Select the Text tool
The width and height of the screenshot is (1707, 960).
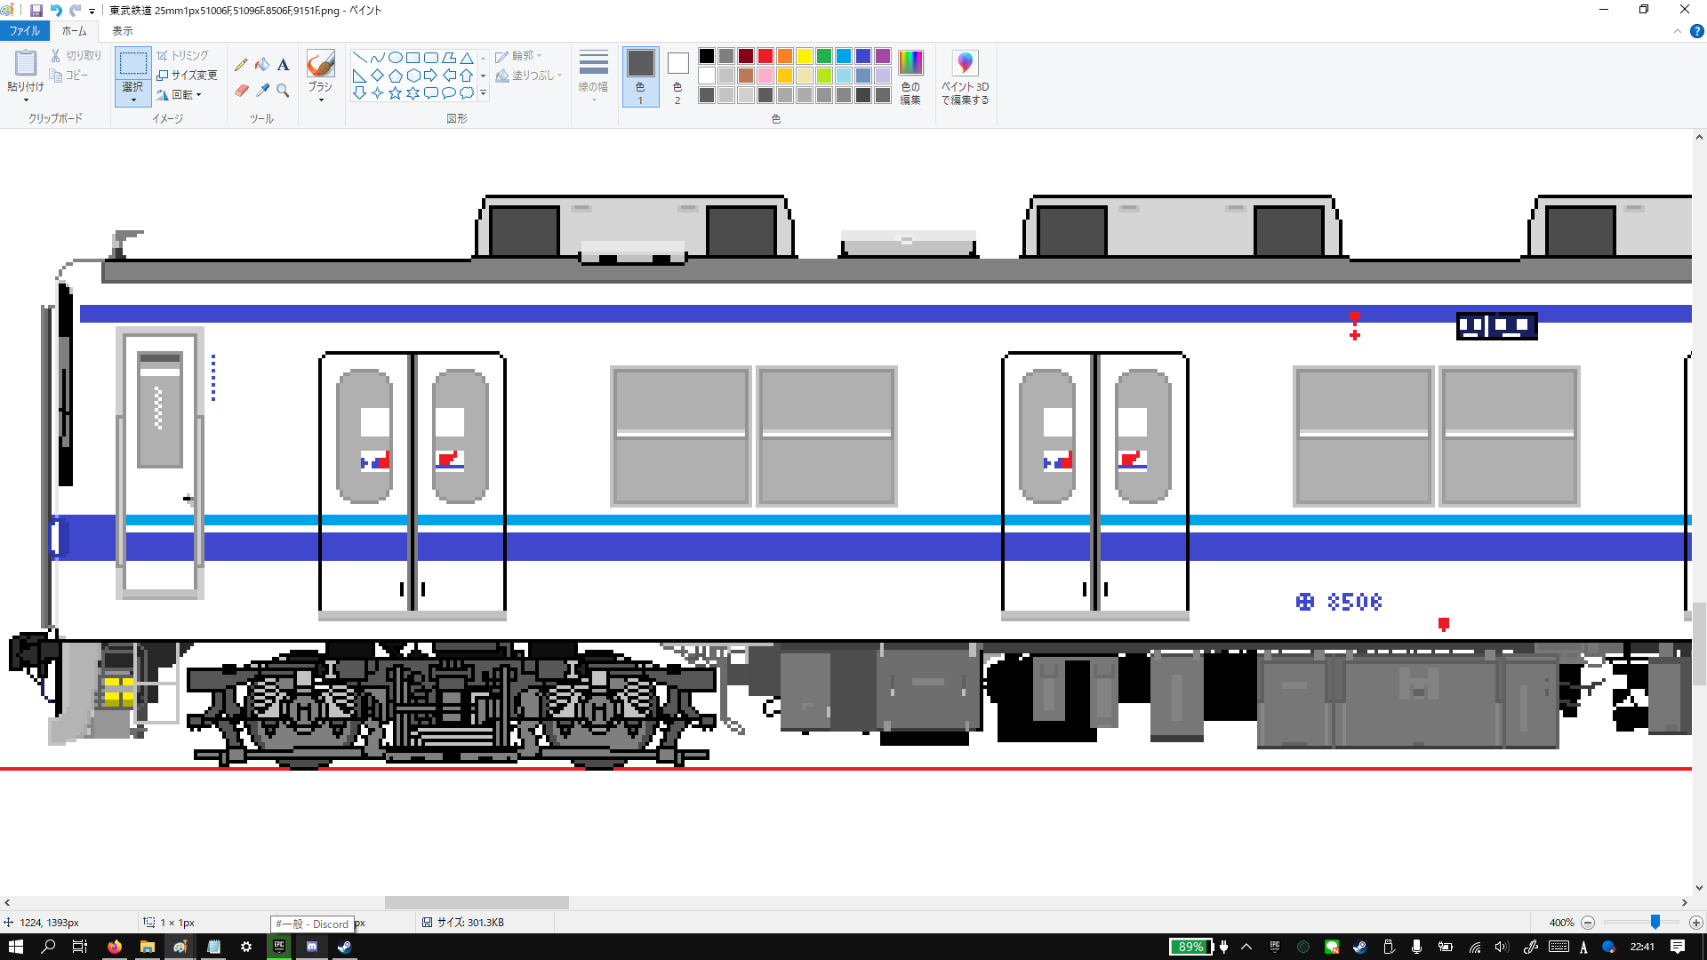[x=283, y=65]
